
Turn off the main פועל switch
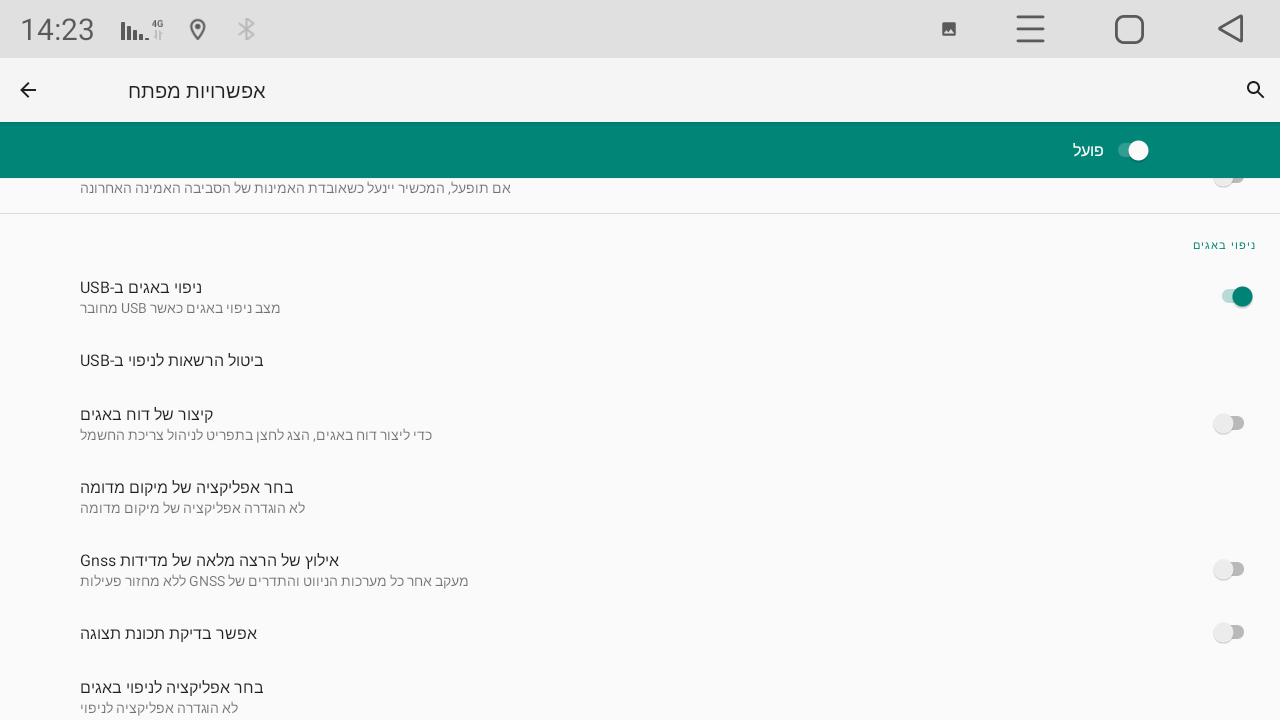(1134, 150)
